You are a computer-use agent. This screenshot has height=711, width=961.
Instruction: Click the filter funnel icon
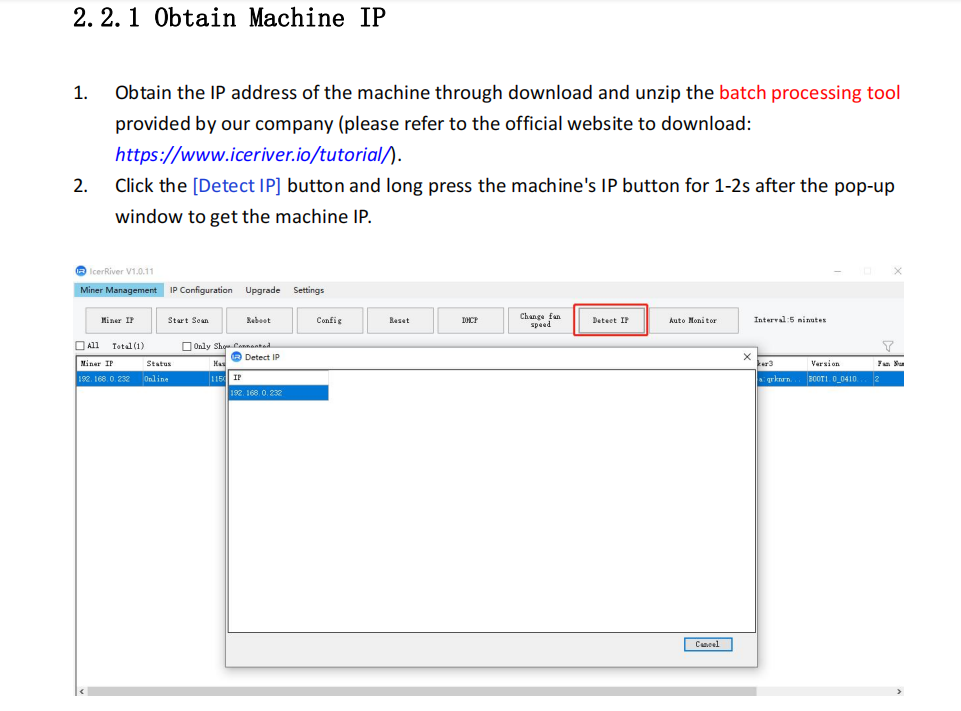coord(887,346)
